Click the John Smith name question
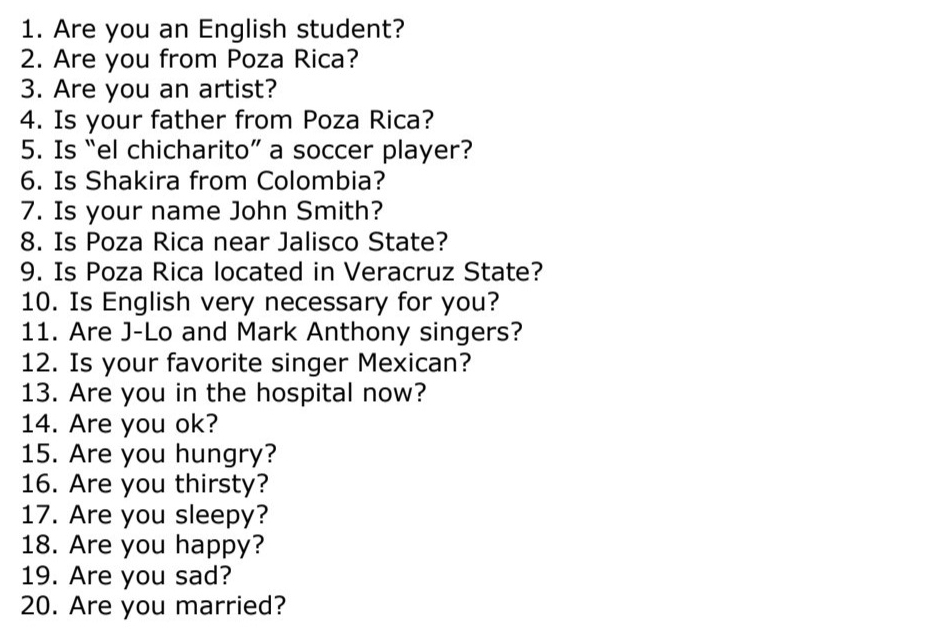Viewport: 940px width, 630px height. coord(202,212)
